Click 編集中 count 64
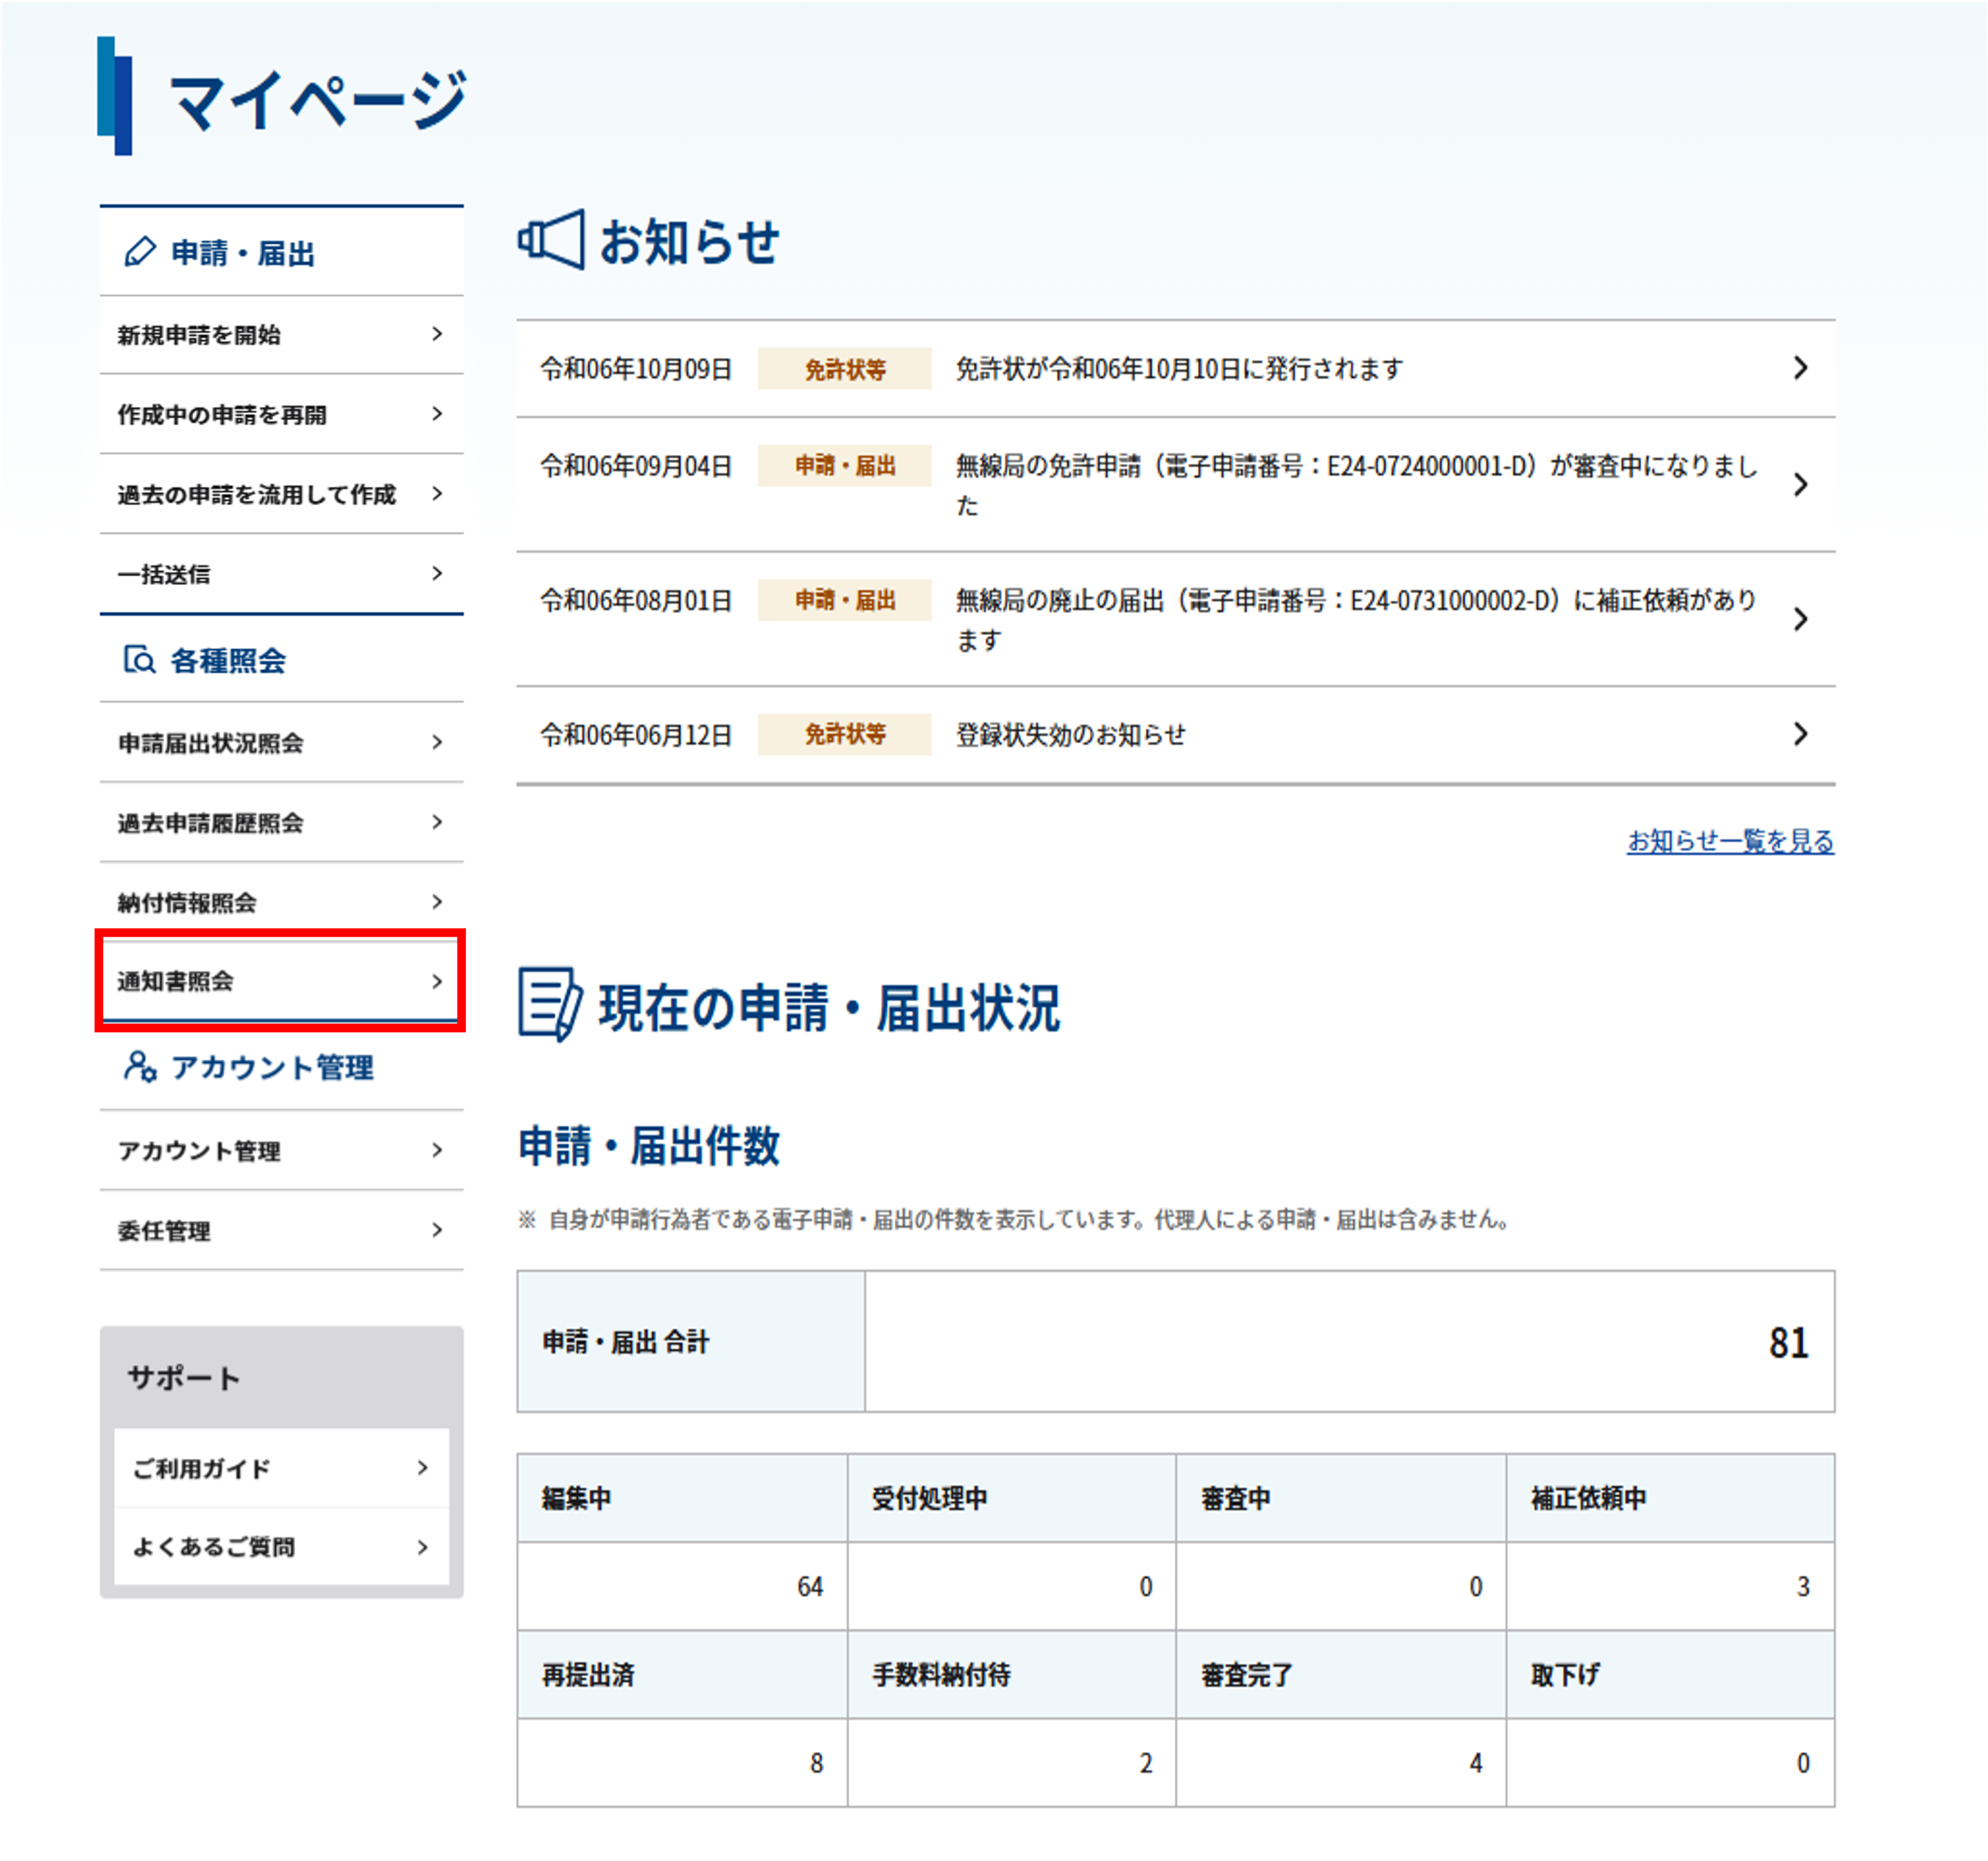This screenshot has width=1988, height=1861. (x=809, y=1586)
